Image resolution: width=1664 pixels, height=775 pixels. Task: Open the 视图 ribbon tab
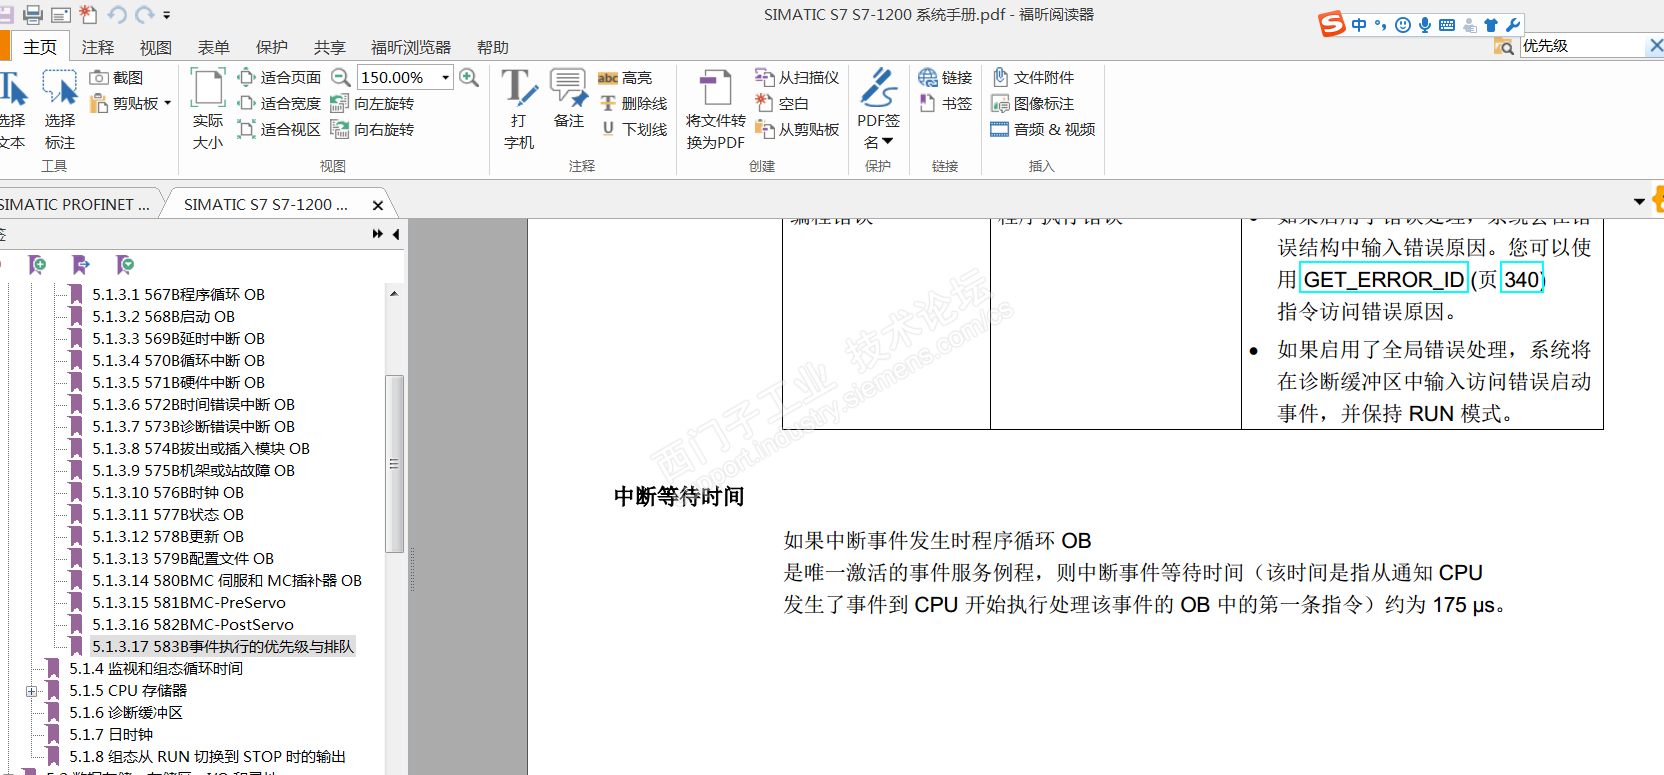tap(156, 47)
